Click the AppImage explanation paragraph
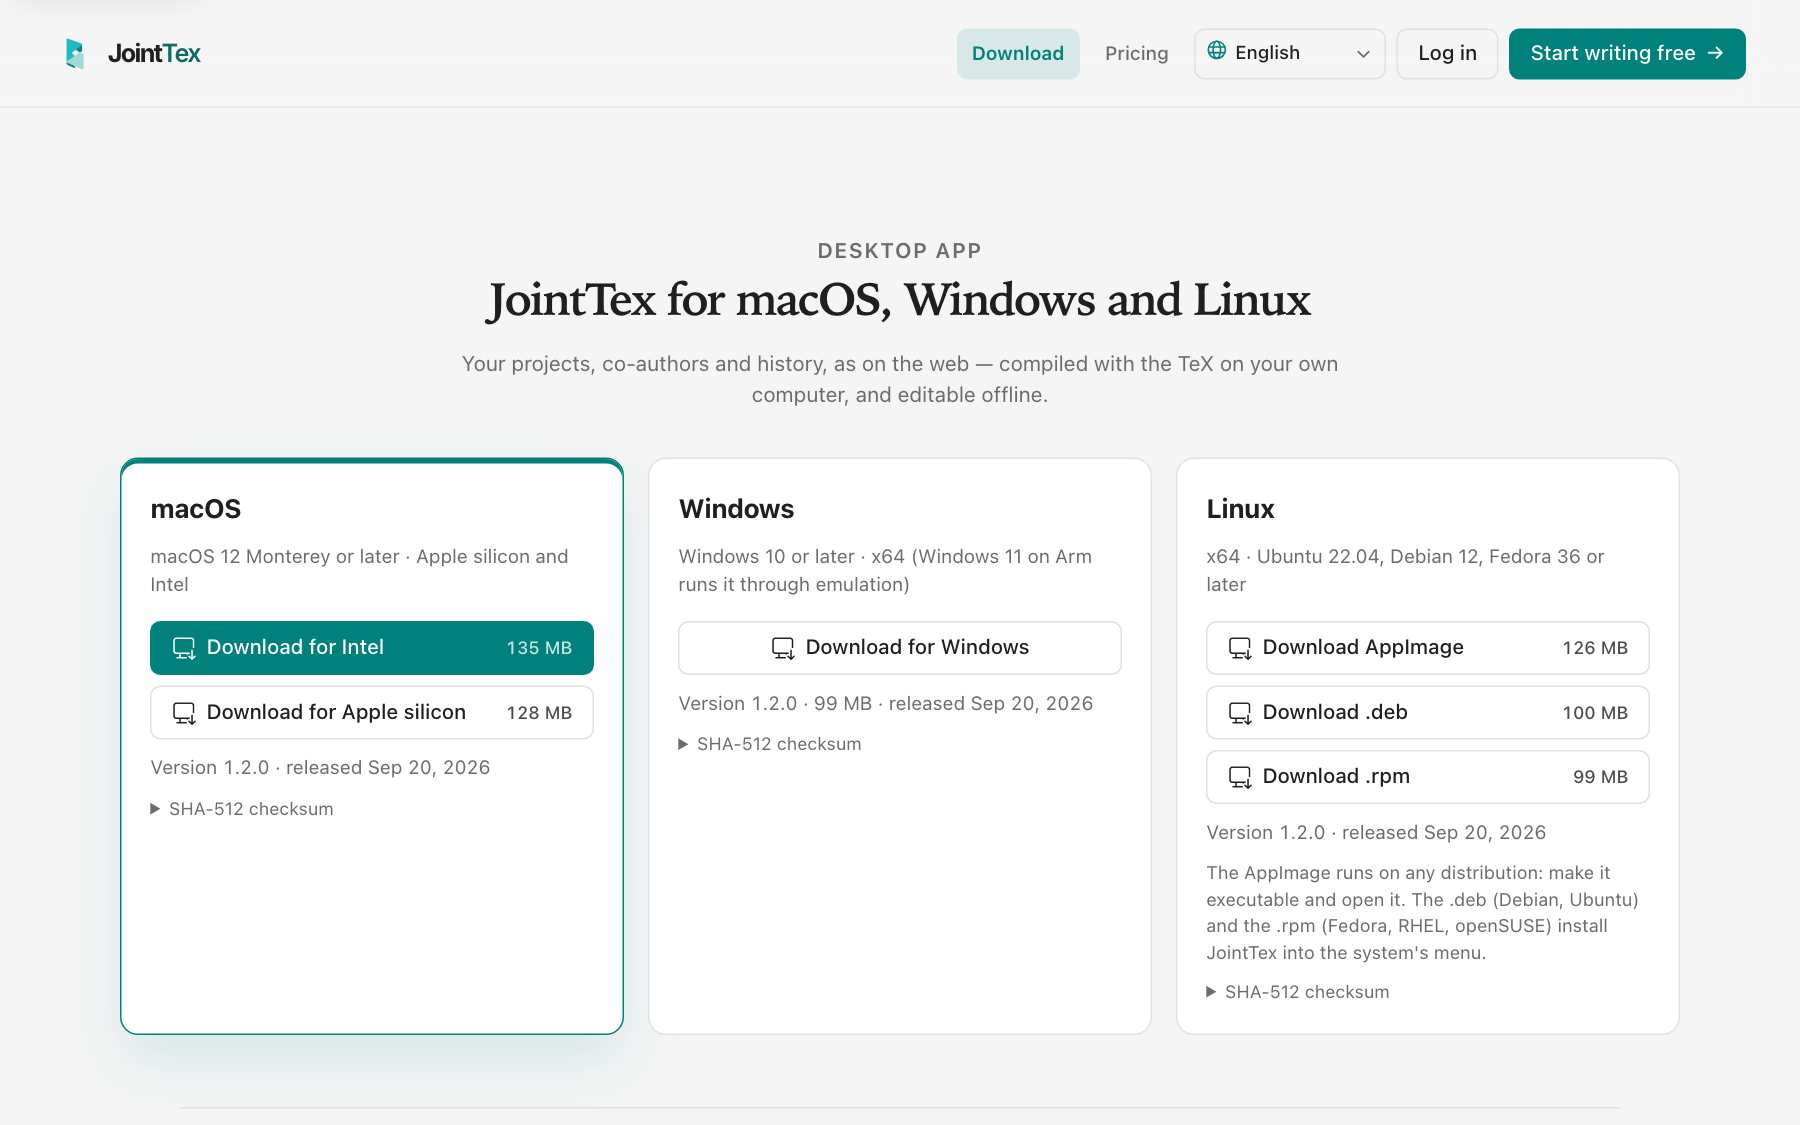 tap(1422, 913)
